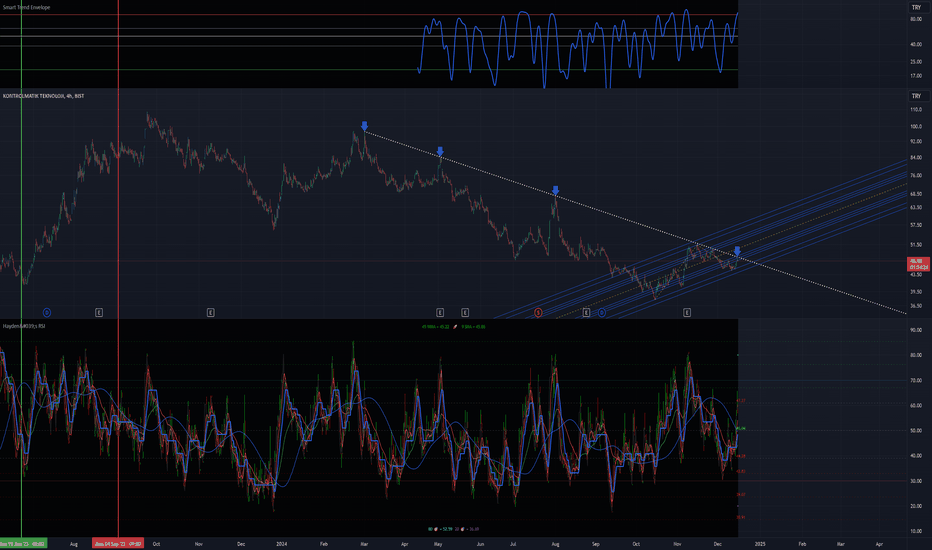Click the 70.00 level on RSI axis

(916, 381)
